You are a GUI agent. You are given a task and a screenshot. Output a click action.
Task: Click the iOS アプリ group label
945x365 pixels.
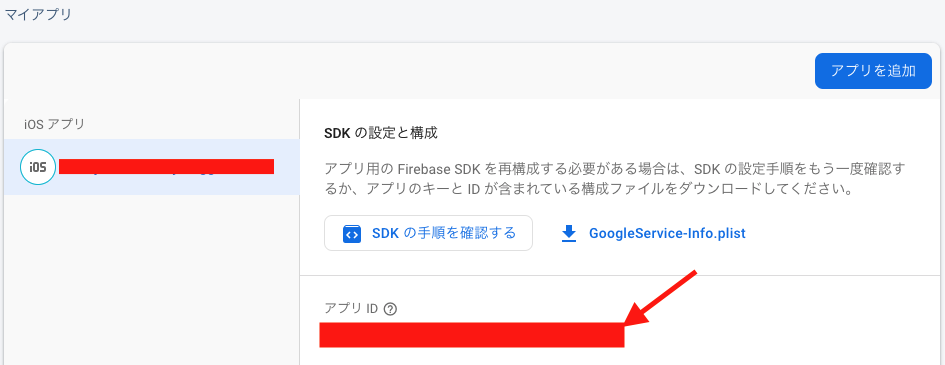click(x=54, y=125)
